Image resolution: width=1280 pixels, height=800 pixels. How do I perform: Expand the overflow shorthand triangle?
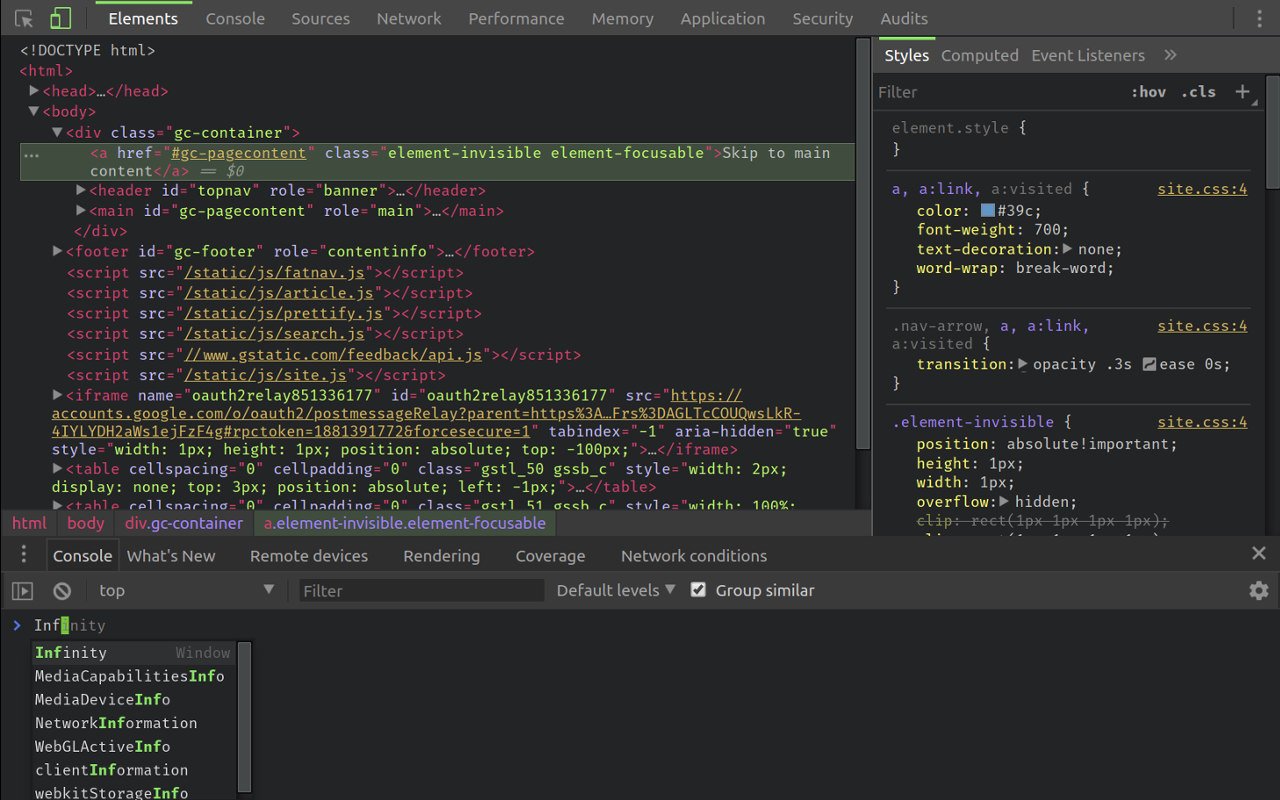[x=1004, y=501]
